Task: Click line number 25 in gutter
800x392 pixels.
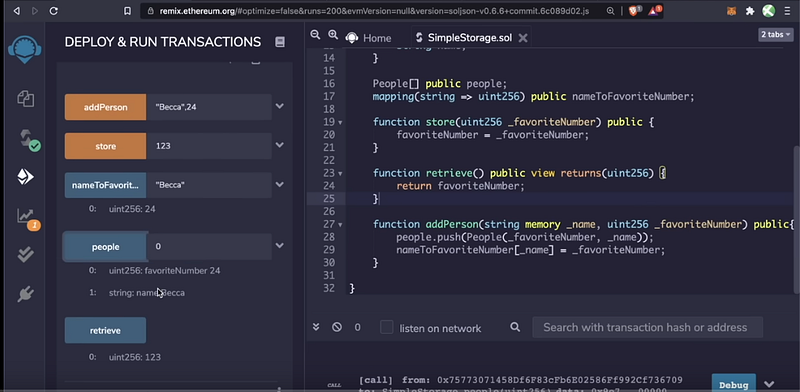Action: click(329, 199)
